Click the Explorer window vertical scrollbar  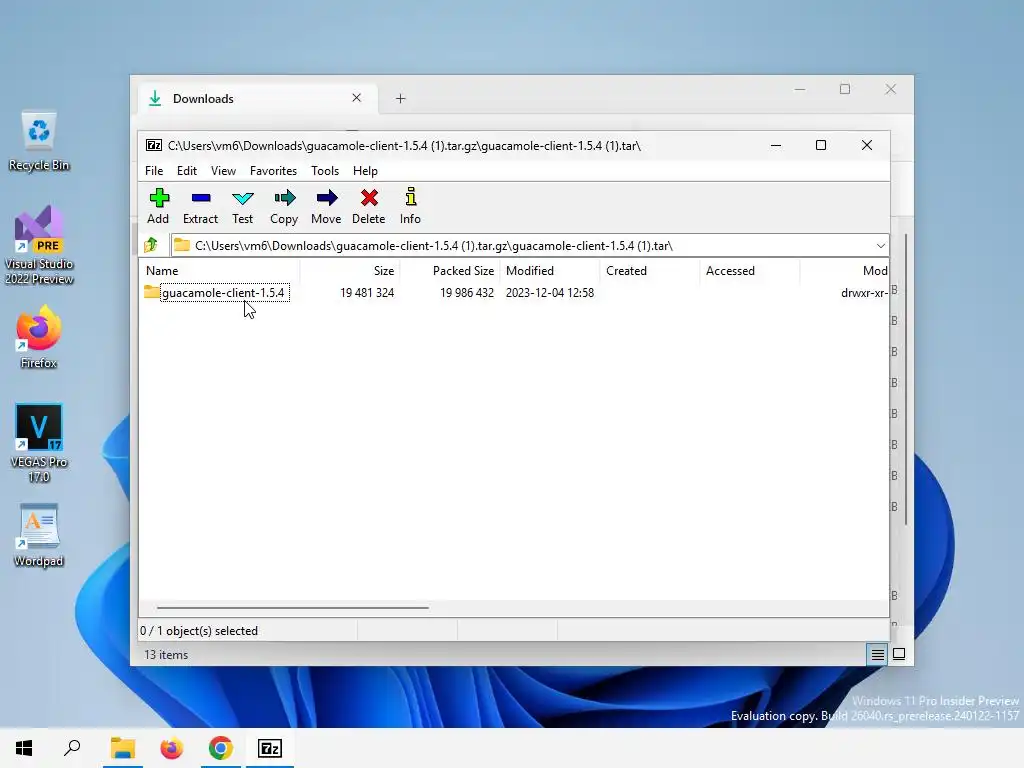pyautogui.click(x=906, y=379)
